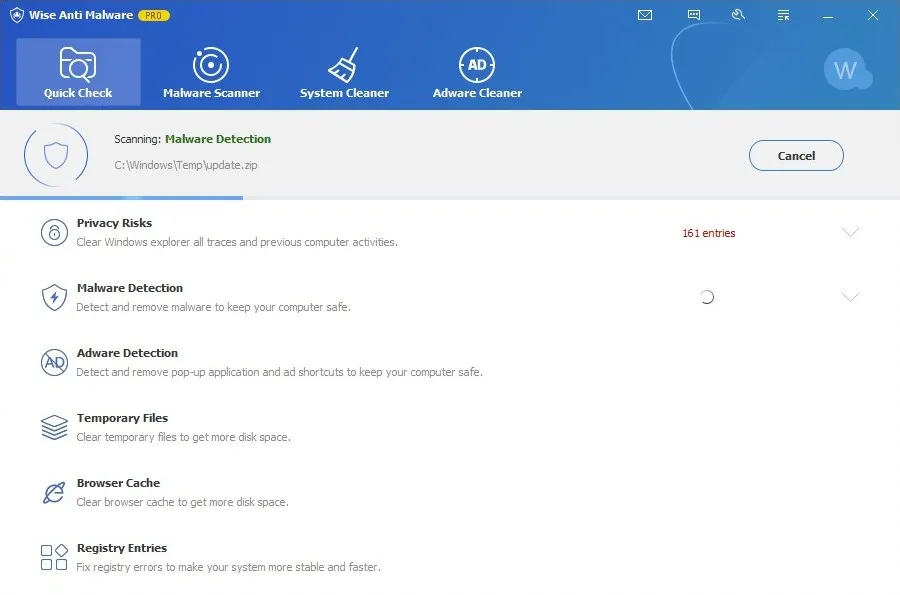Switch to the Quick Check tab
Image resolution: width=900 pixels, height=595 pixels.
[78, 72]
